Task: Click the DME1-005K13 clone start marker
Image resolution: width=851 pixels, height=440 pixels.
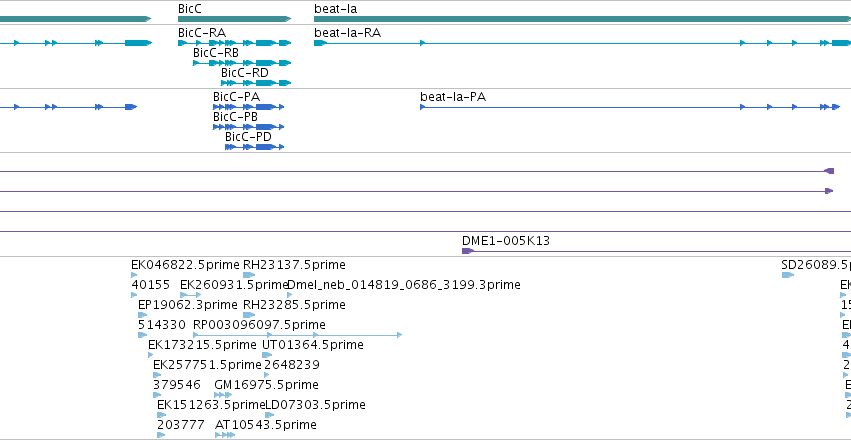Action: click(467, 251)
